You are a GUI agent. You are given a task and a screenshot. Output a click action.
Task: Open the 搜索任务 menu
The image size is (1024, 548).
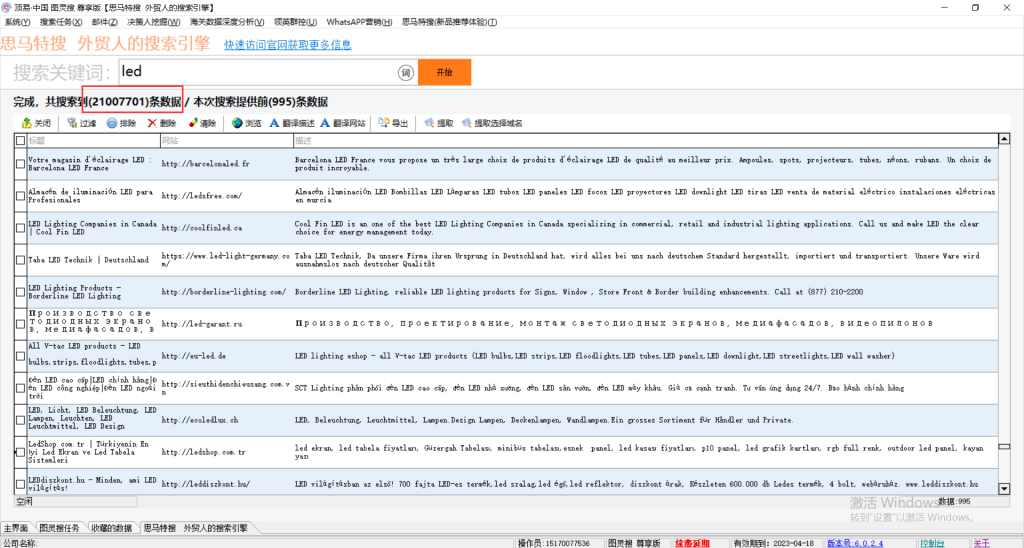[x=60, y=21]
